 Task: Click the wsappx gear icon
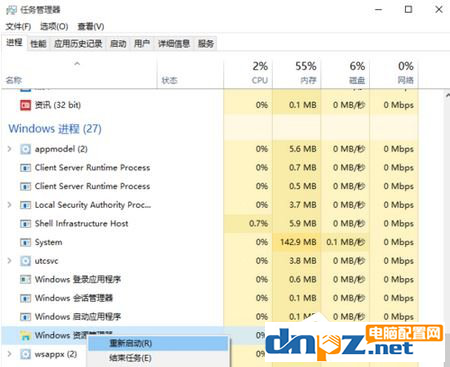(25, 354)
